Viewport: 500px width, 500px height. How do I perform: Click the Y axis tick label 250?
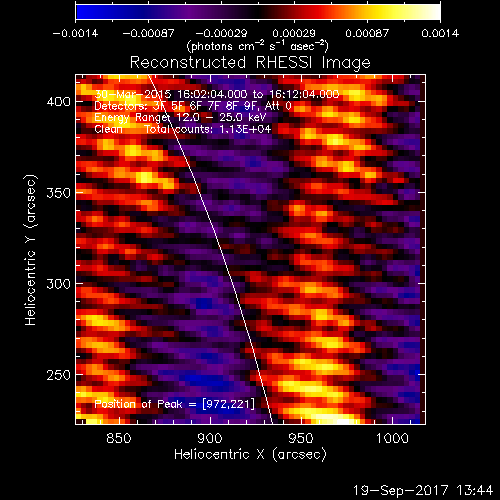pos(59,375)
